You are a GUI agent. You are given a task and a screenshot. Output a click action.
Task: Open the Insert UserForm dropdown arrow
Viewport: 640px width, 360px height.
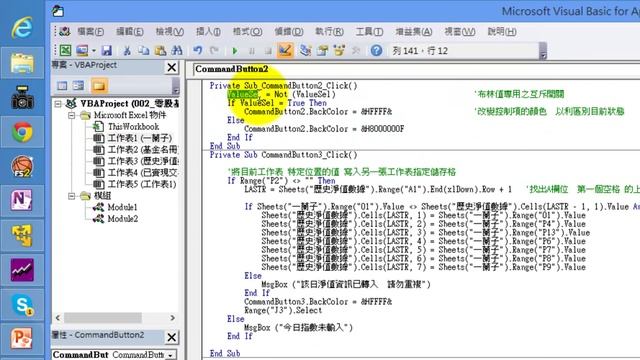coord(94,51)
